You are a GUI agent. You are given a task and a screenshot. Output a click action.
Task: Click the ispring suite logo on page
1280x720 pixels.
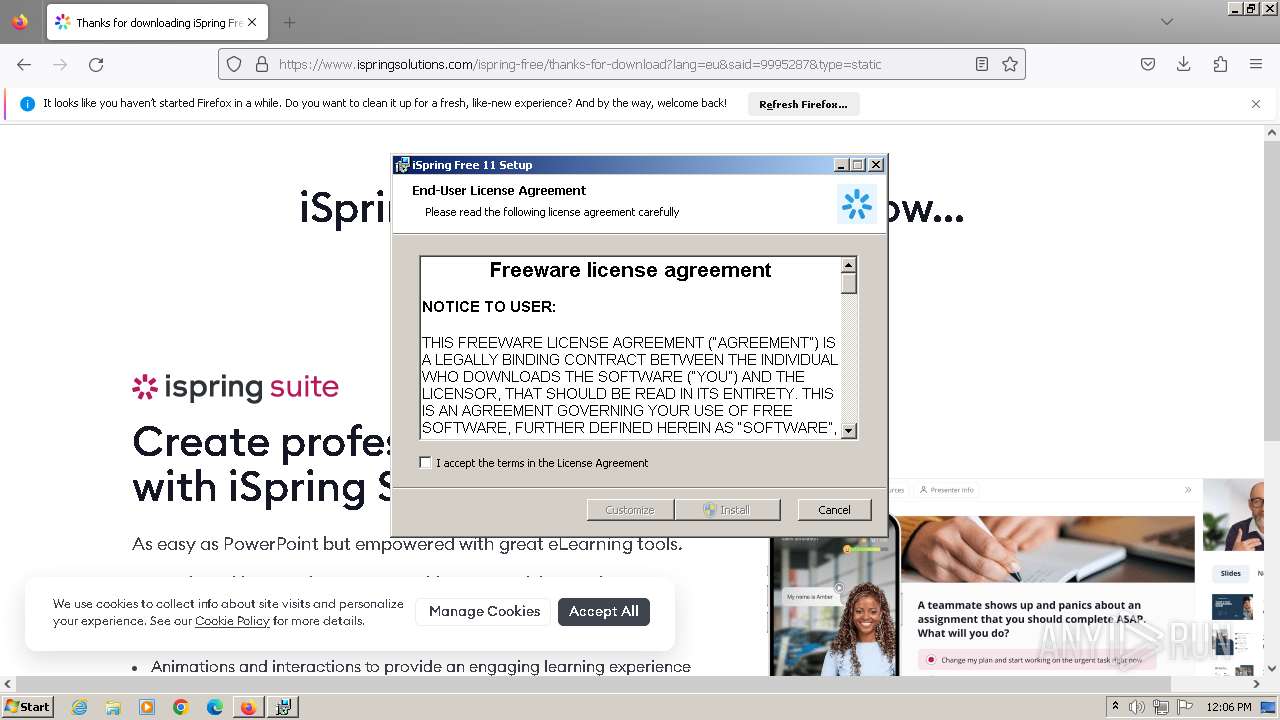point(235,387)
